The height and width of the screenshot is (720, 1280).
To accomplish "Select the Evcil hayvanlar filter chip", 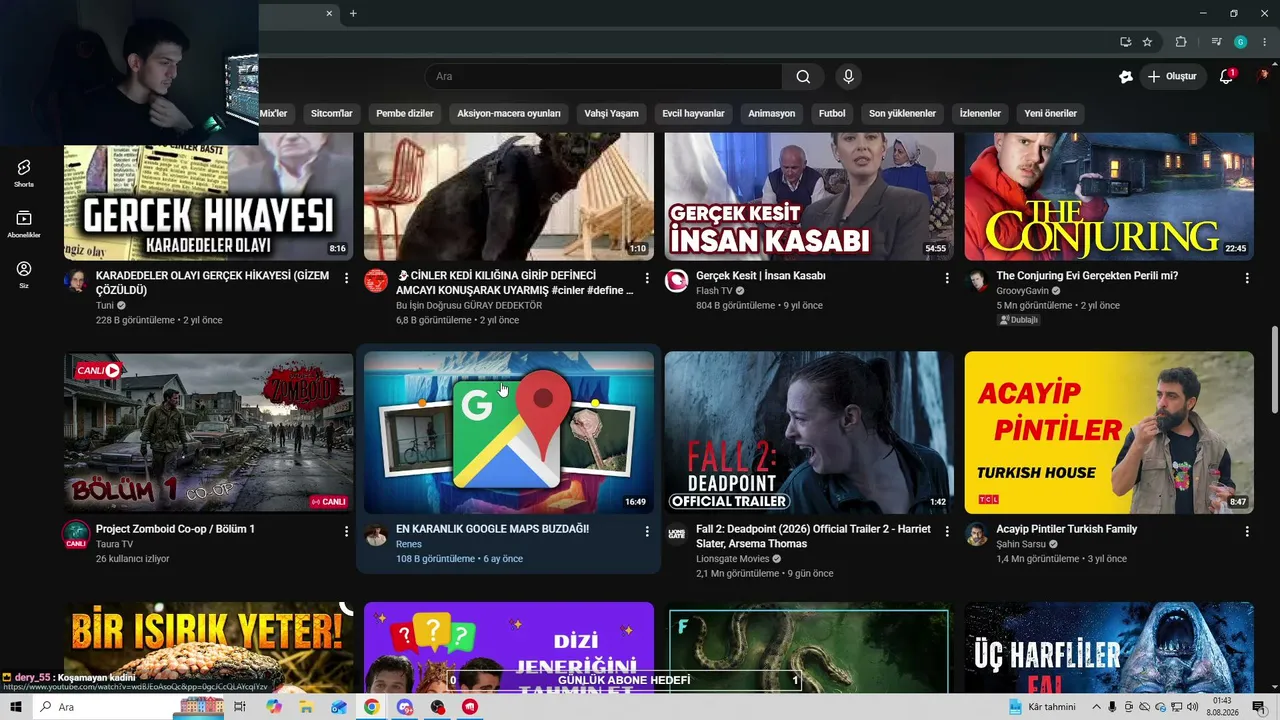I will tap(693, 113).
